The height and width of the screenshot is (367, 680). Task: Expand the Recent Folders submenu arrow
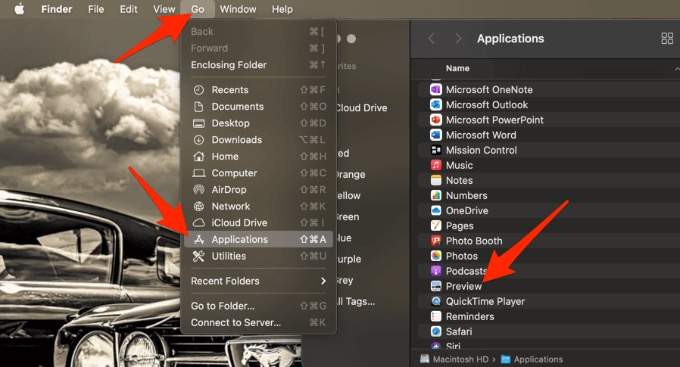point(323,281)
